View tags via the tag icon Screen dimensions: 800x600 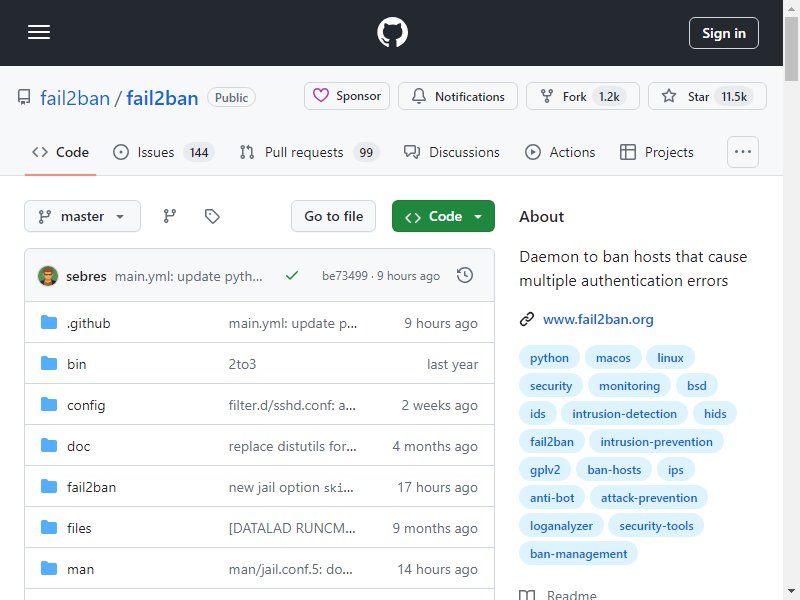click(212, 216)
